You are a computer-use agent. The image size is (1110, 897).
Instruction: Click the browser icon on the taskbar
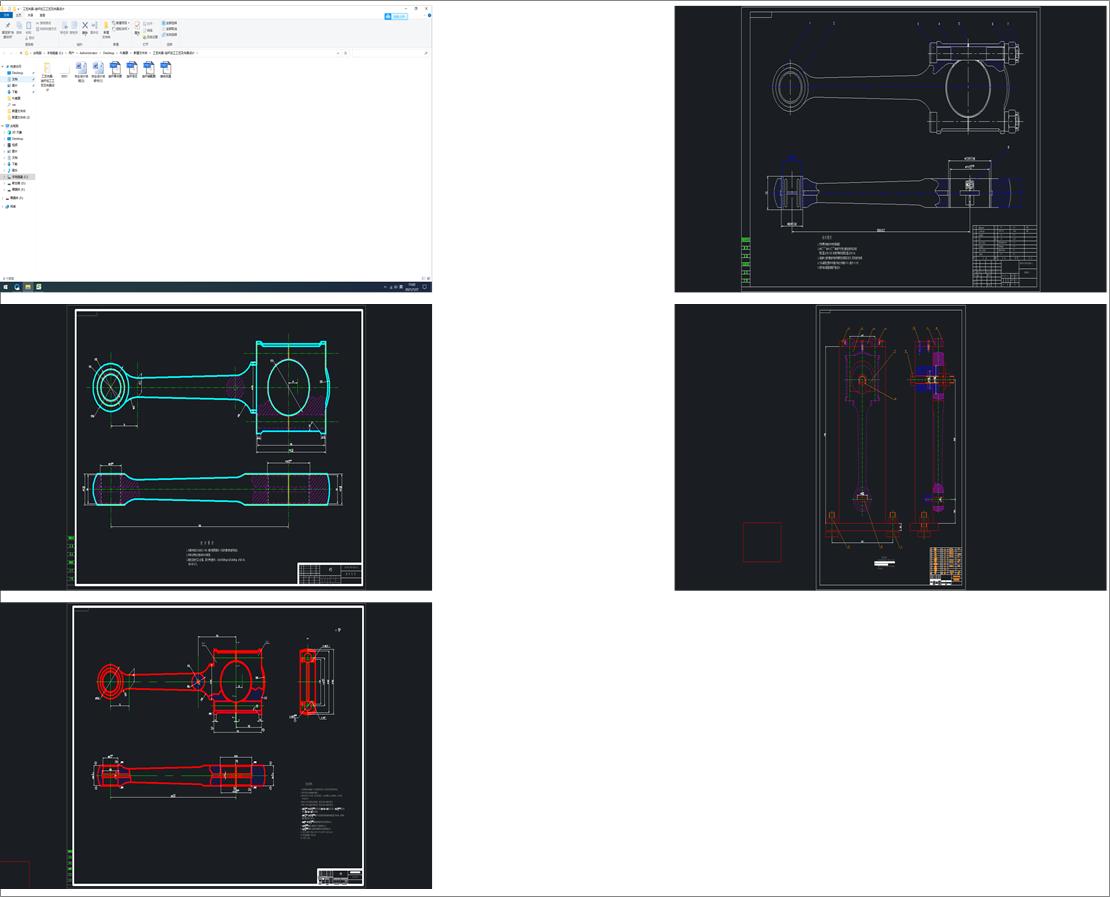coord(17,287)
